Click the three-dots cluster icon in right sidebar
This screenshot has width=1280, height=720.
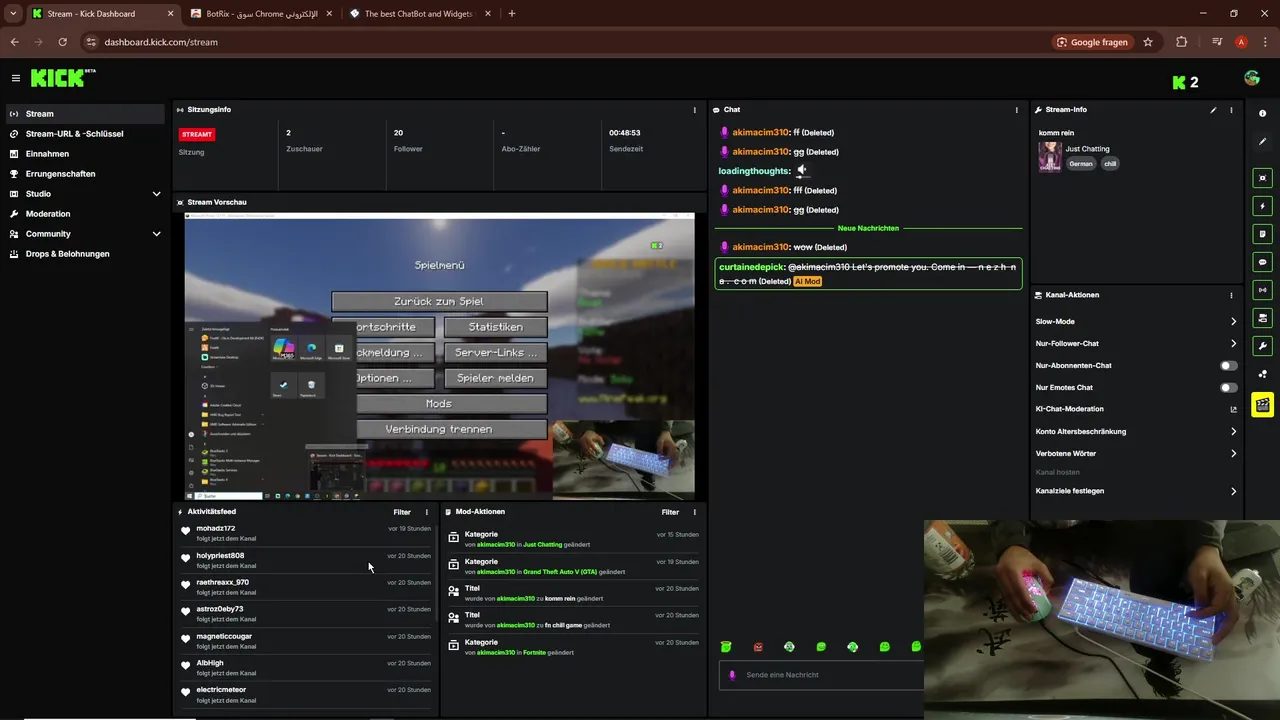[x=1262, y=374]
